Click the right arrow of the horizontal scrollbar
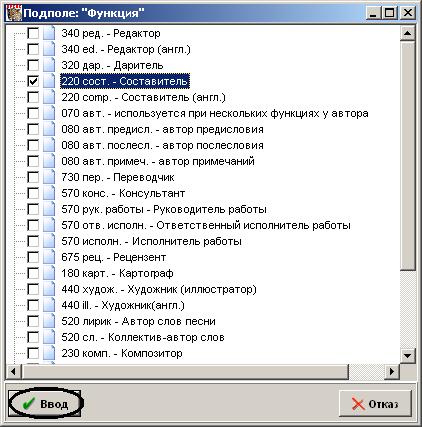 pos(392,371)
